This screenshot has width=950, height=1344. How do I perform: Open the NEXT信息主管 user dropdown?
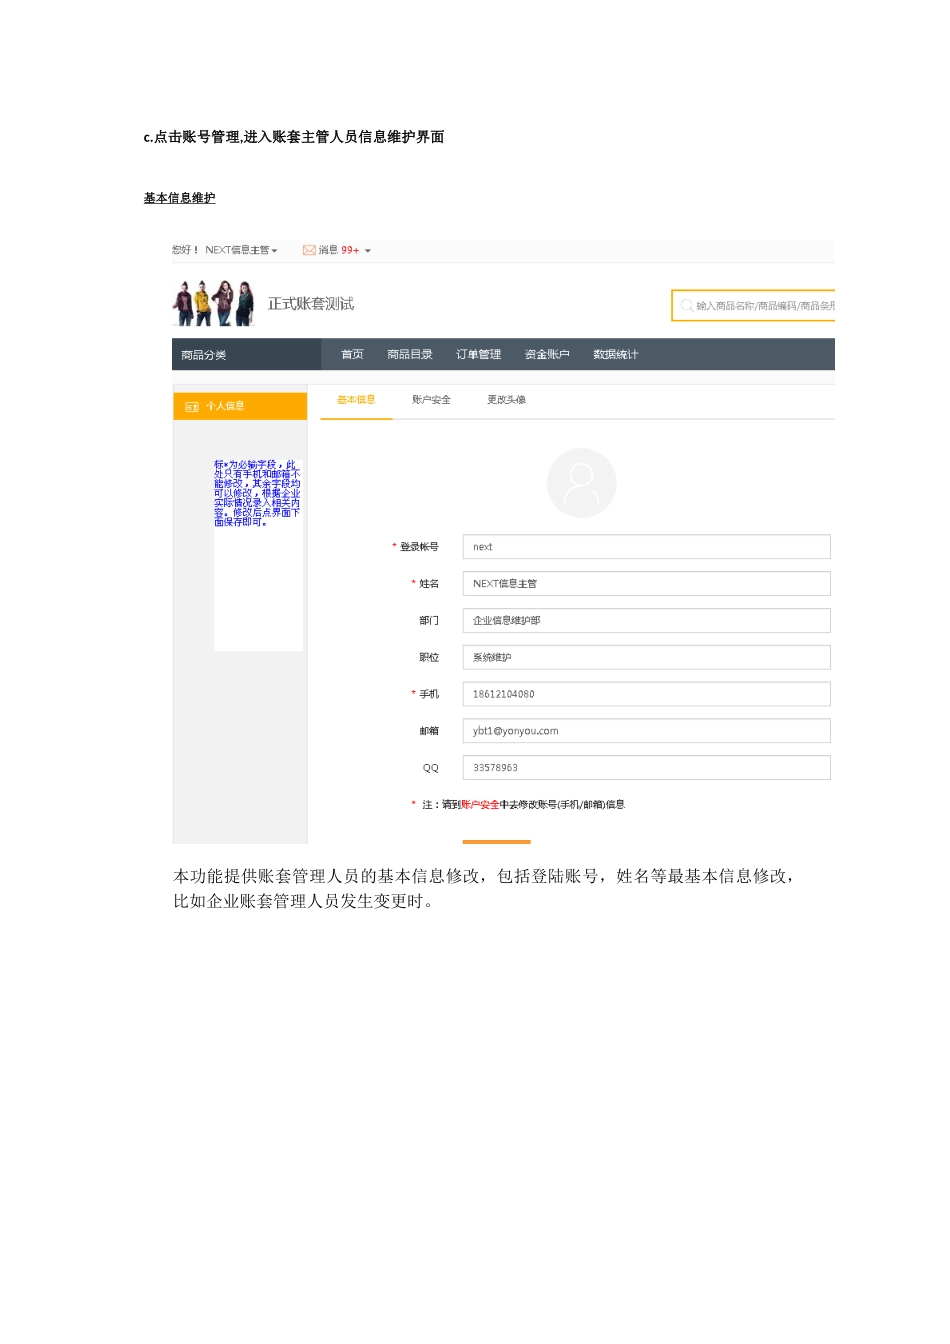click(x=241, y=250)
